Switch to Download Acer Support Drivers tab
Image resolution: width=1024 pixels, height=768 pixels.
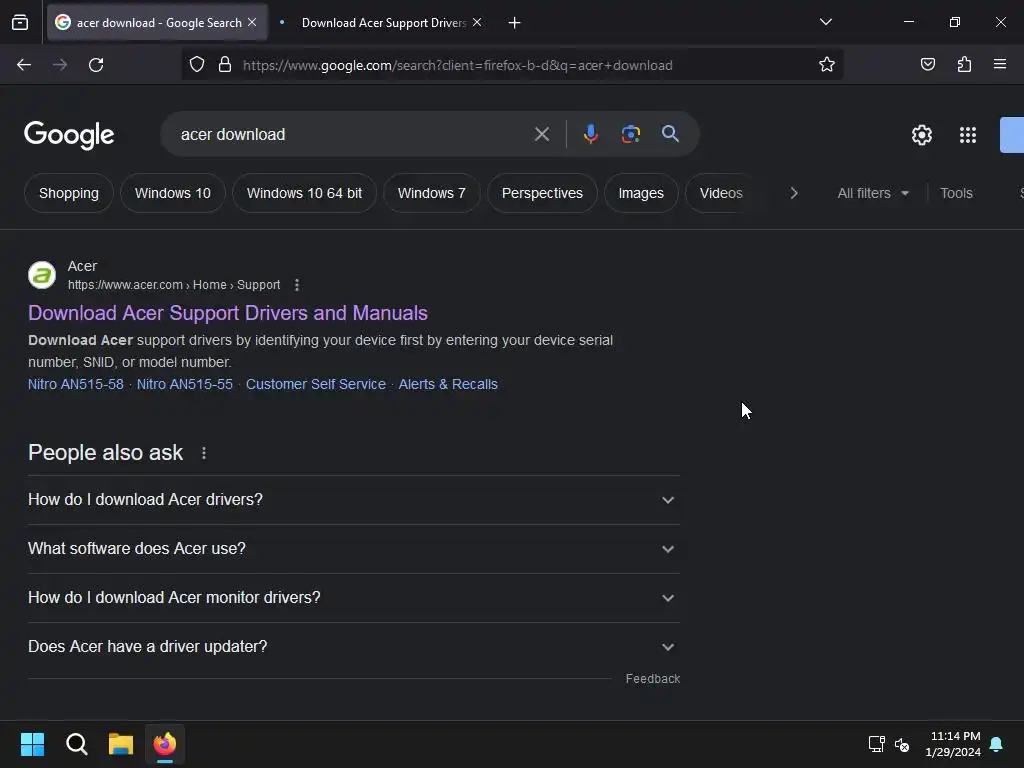383,23
